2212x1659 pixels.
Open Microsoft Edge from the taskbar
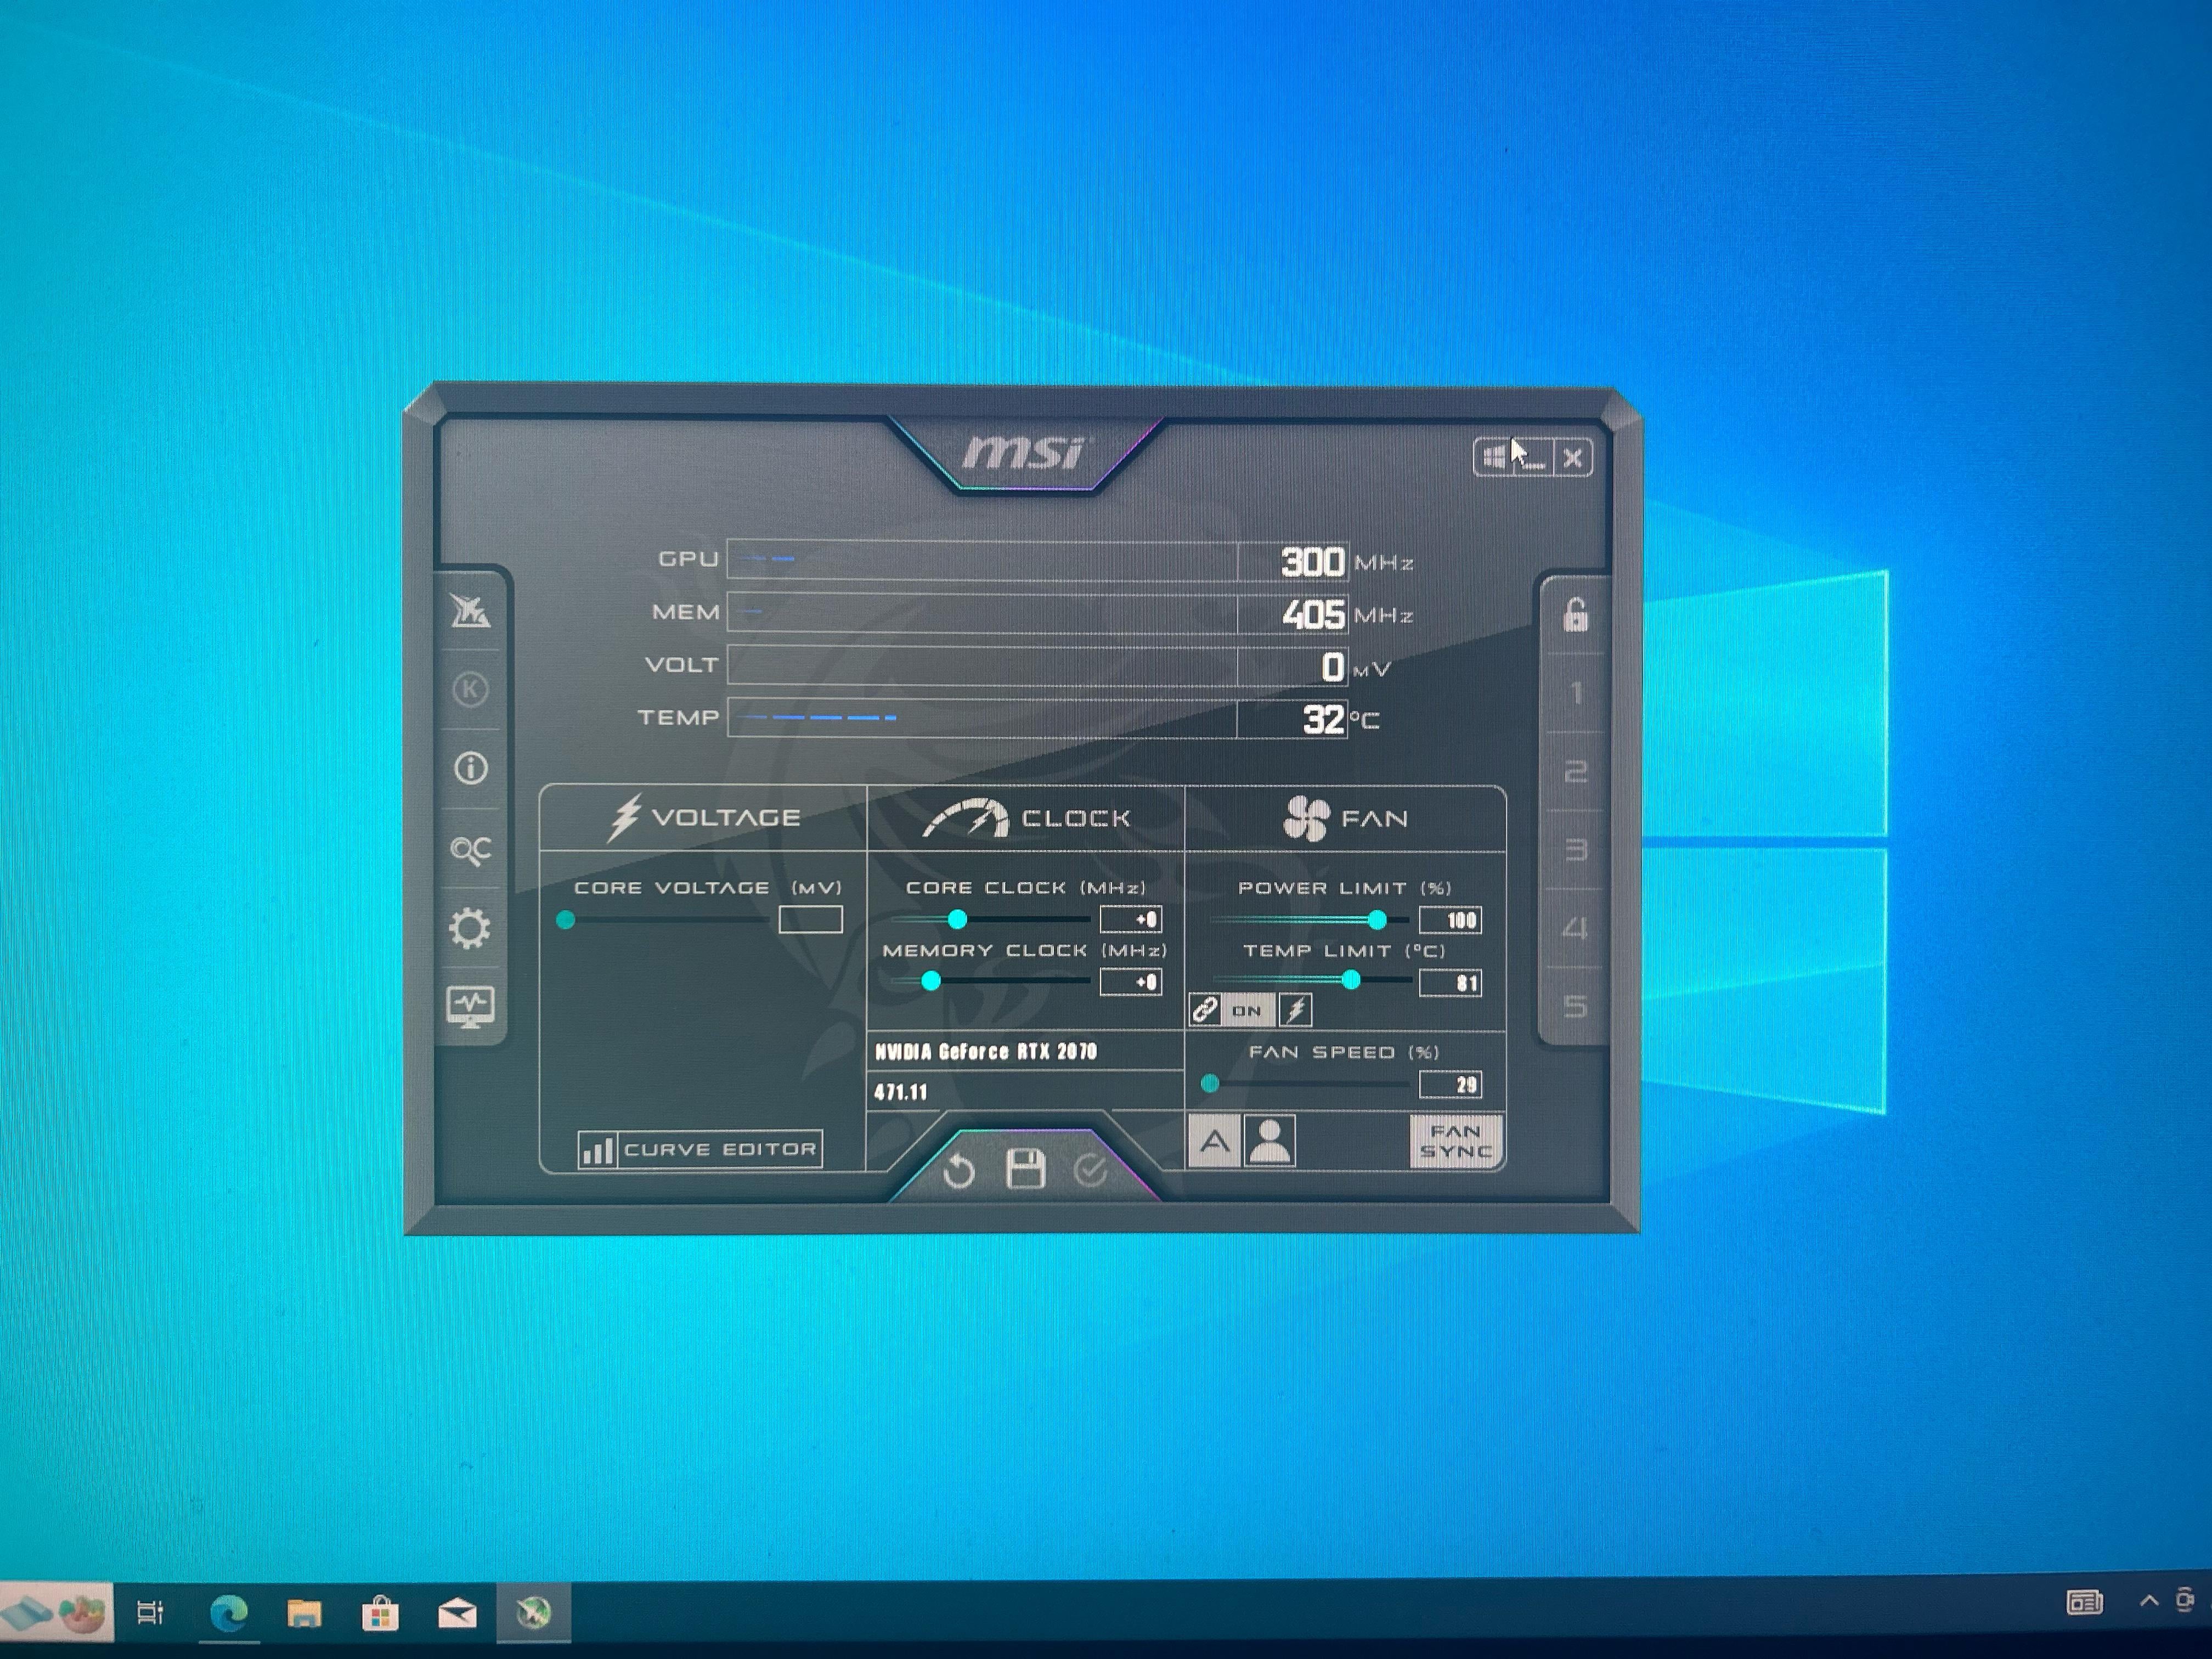(229, 1612)
